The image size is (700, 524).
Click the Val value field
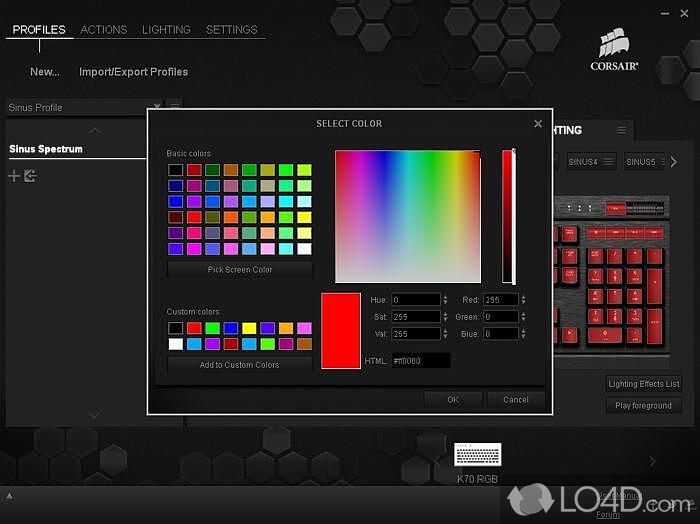[x=416, y=333]
